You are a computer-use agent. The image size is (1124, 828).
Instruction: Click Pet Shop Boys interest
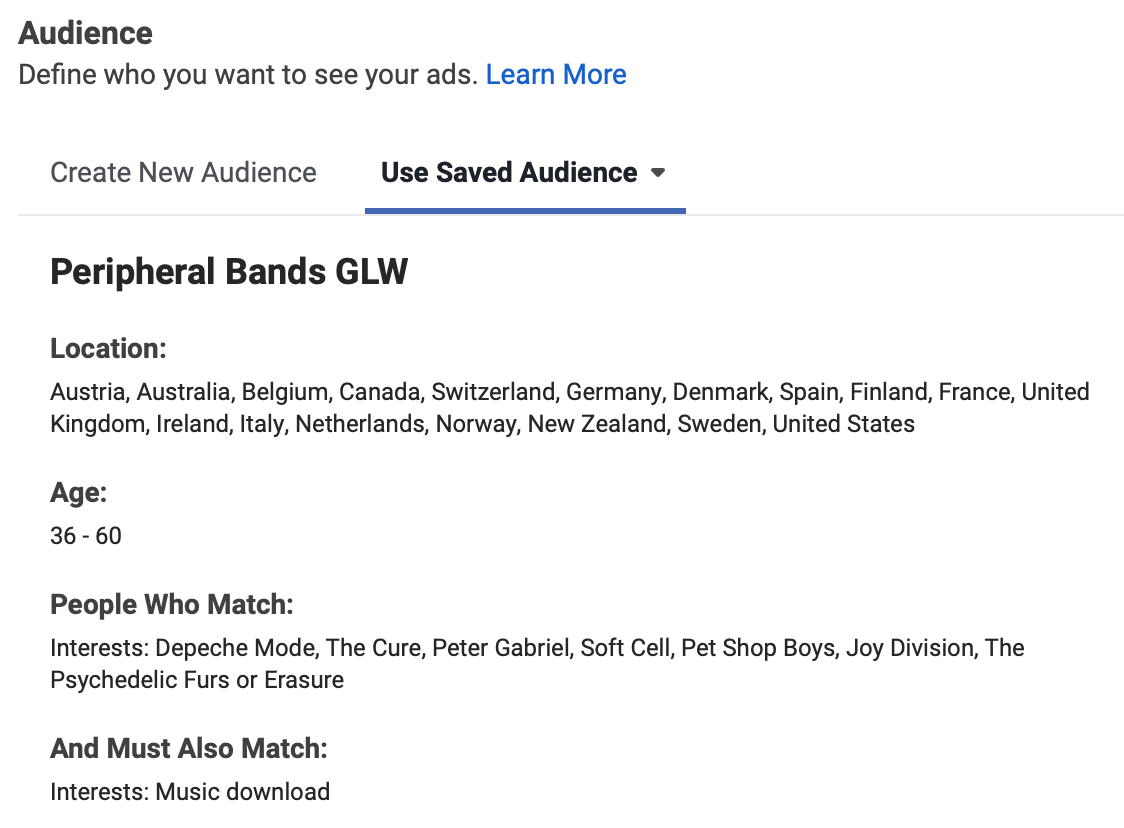[758, 649]
